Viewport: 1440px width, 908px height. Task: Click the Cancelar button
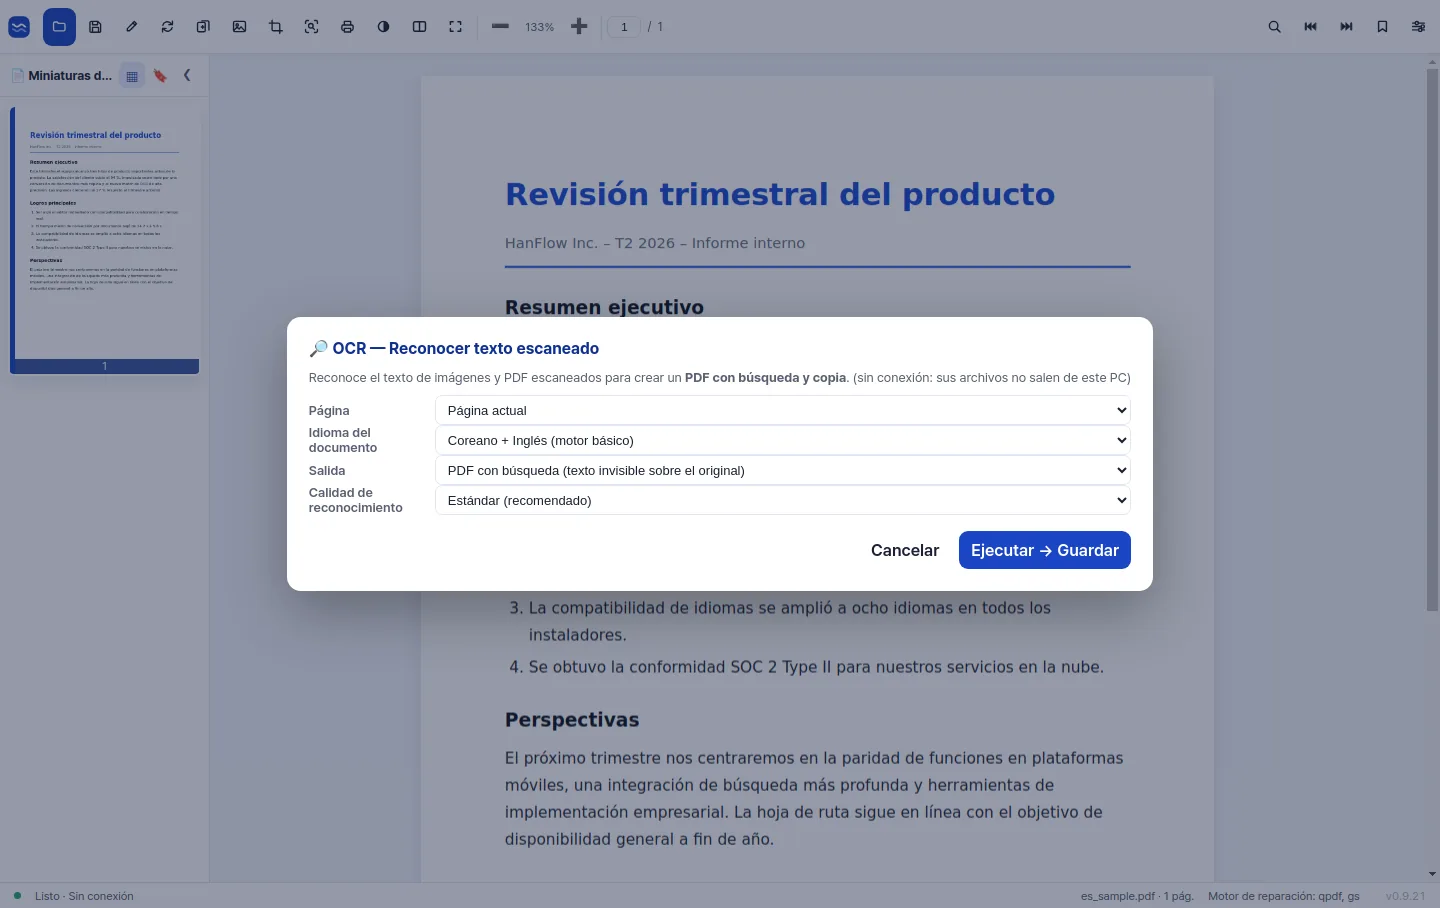click(905, 550)
